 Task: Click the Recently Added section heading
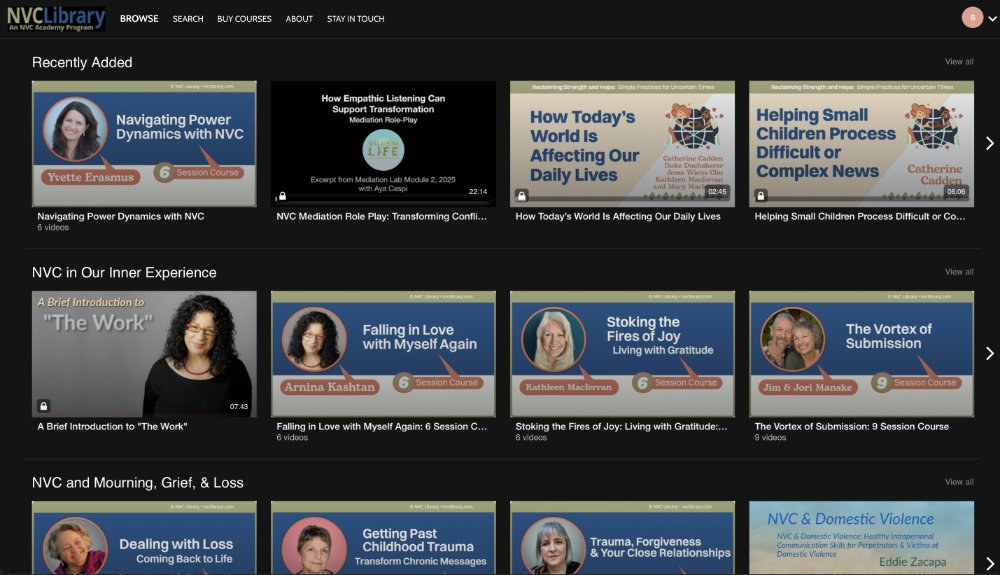click(x=82, y=62)
